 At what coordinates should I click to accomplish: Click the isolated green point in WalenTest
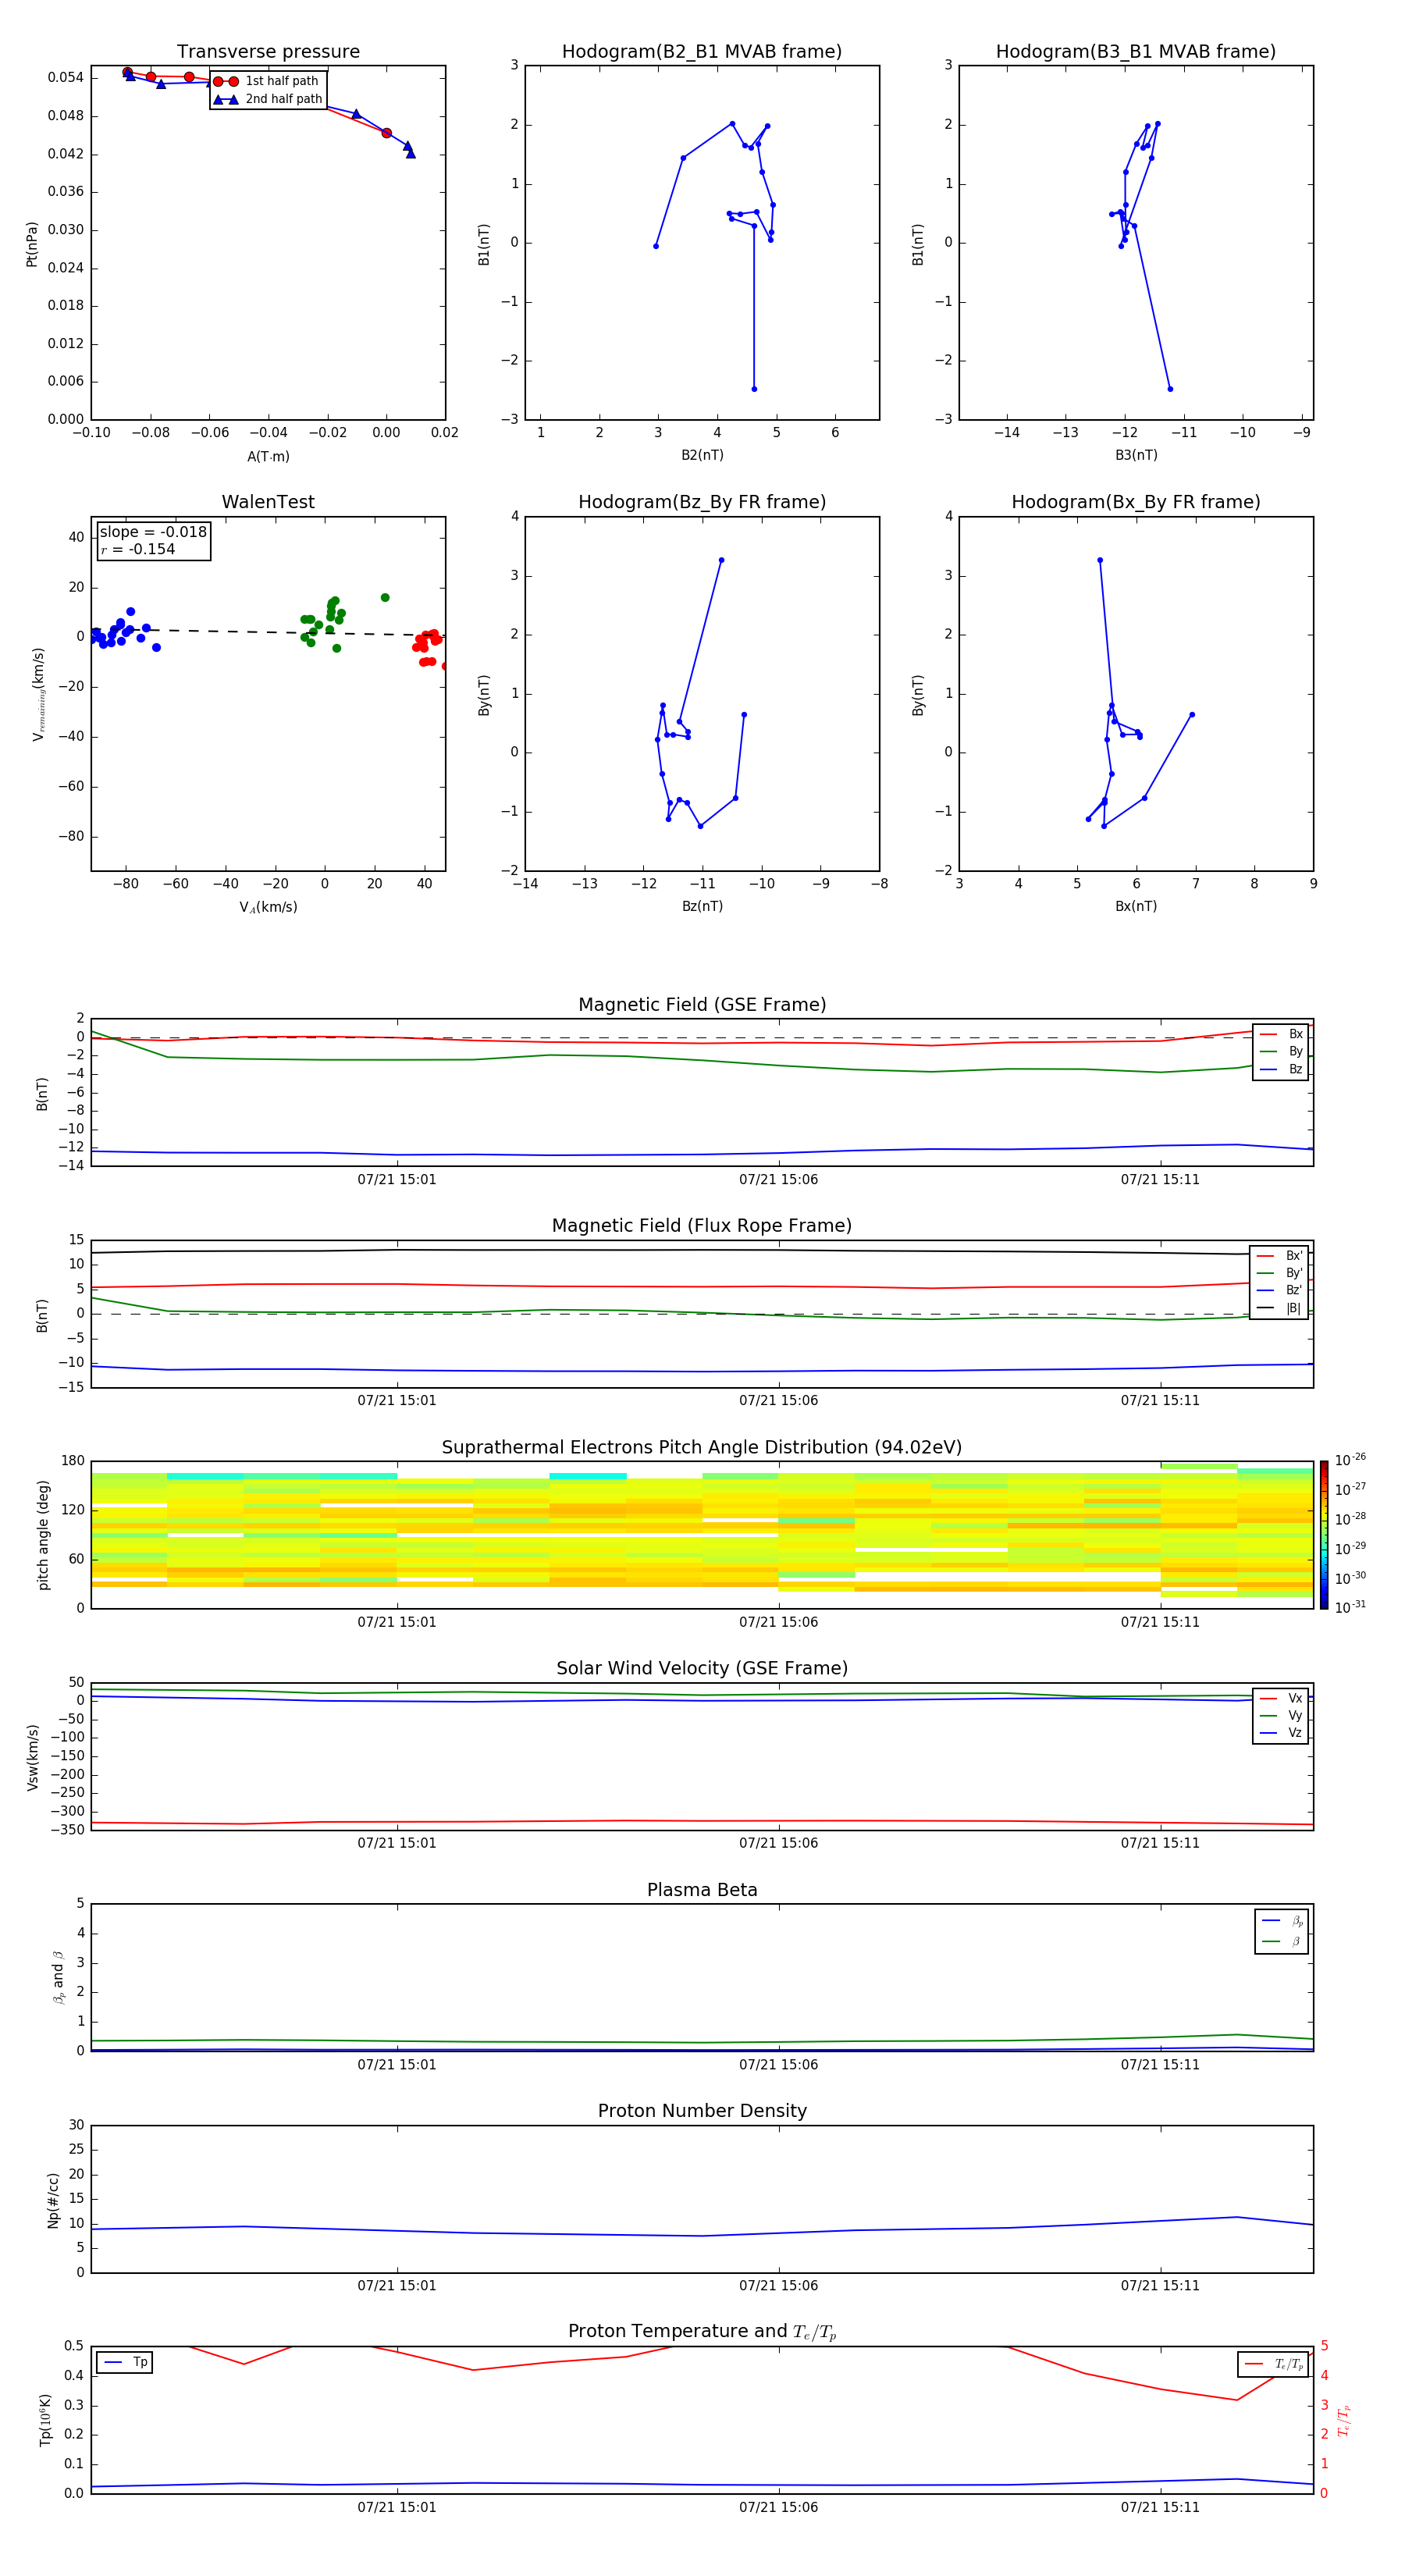(385, 598)
